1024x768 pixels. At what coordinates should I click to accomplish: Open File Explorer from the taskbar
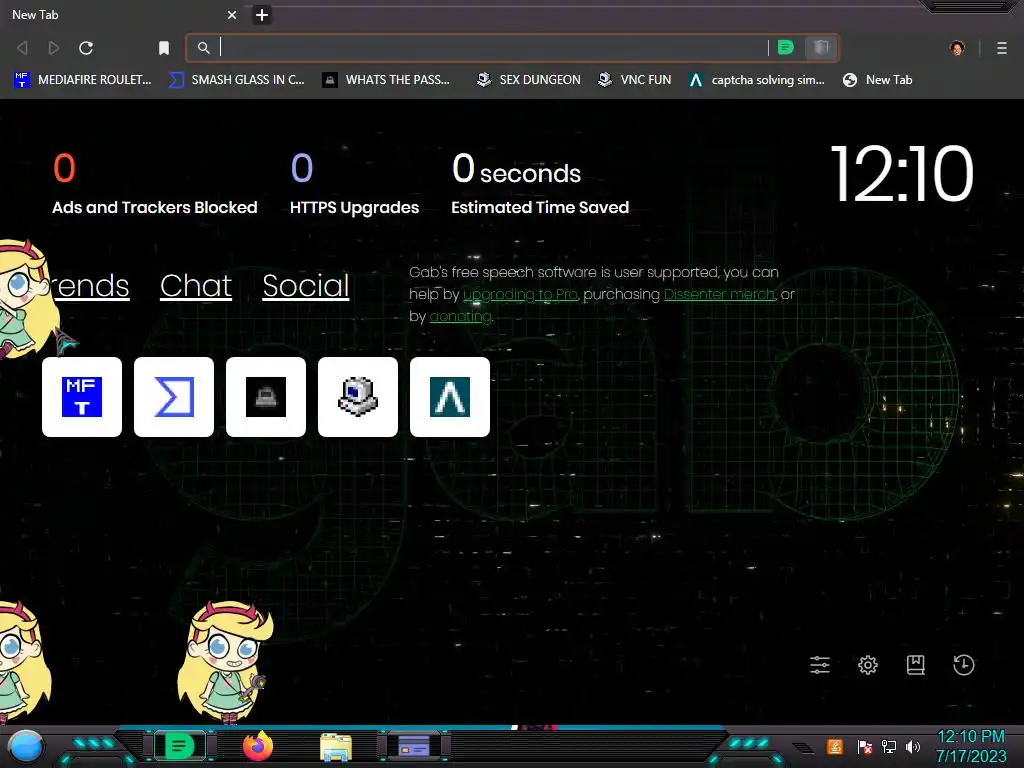click(336, 746)
